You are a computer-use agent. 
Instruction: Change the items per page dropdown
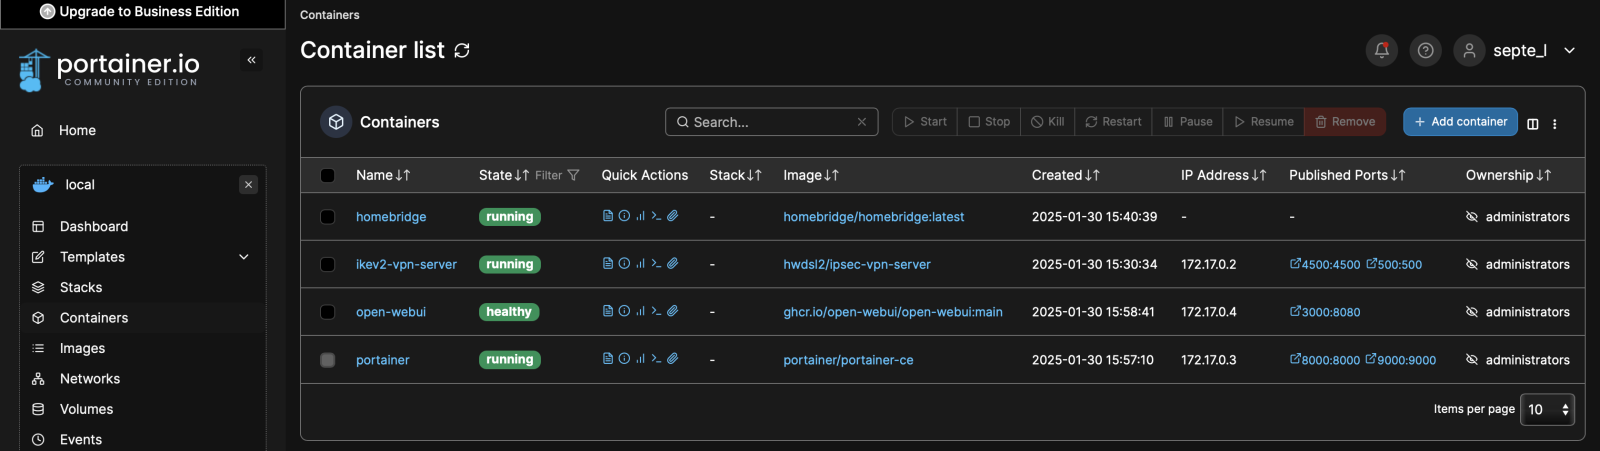1547,409
